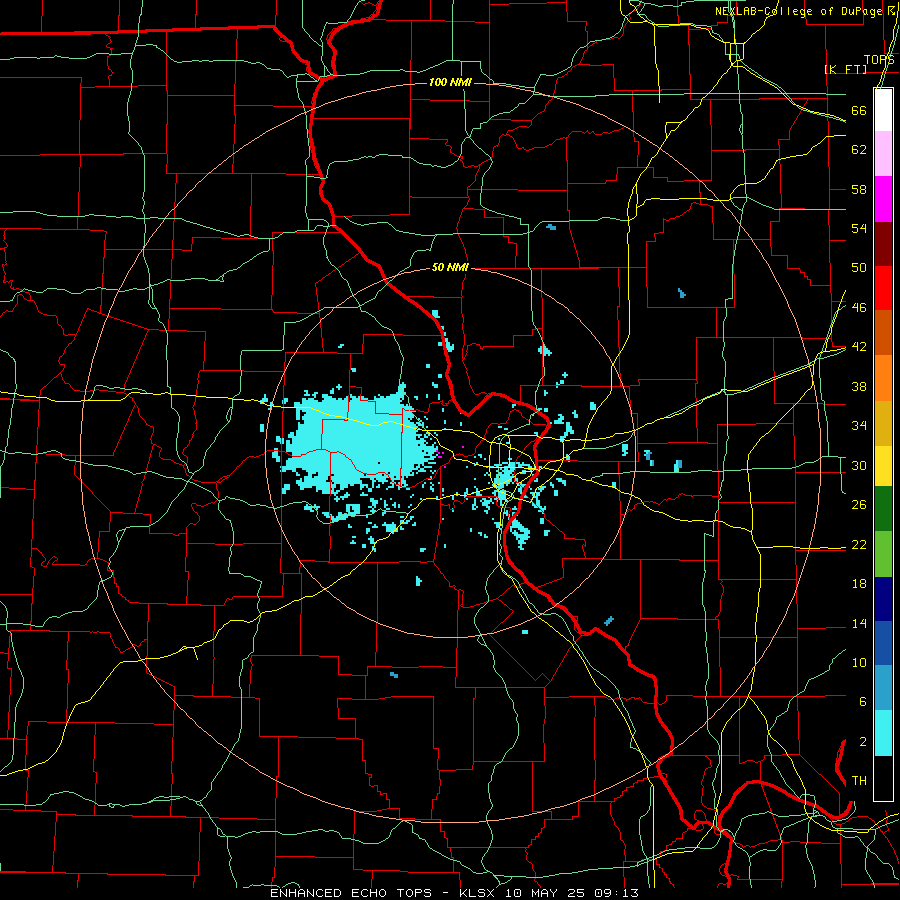This screenshot has width=900, height=900.
Task: Select the dark orange legend swatch
Action: coord(883,333)
